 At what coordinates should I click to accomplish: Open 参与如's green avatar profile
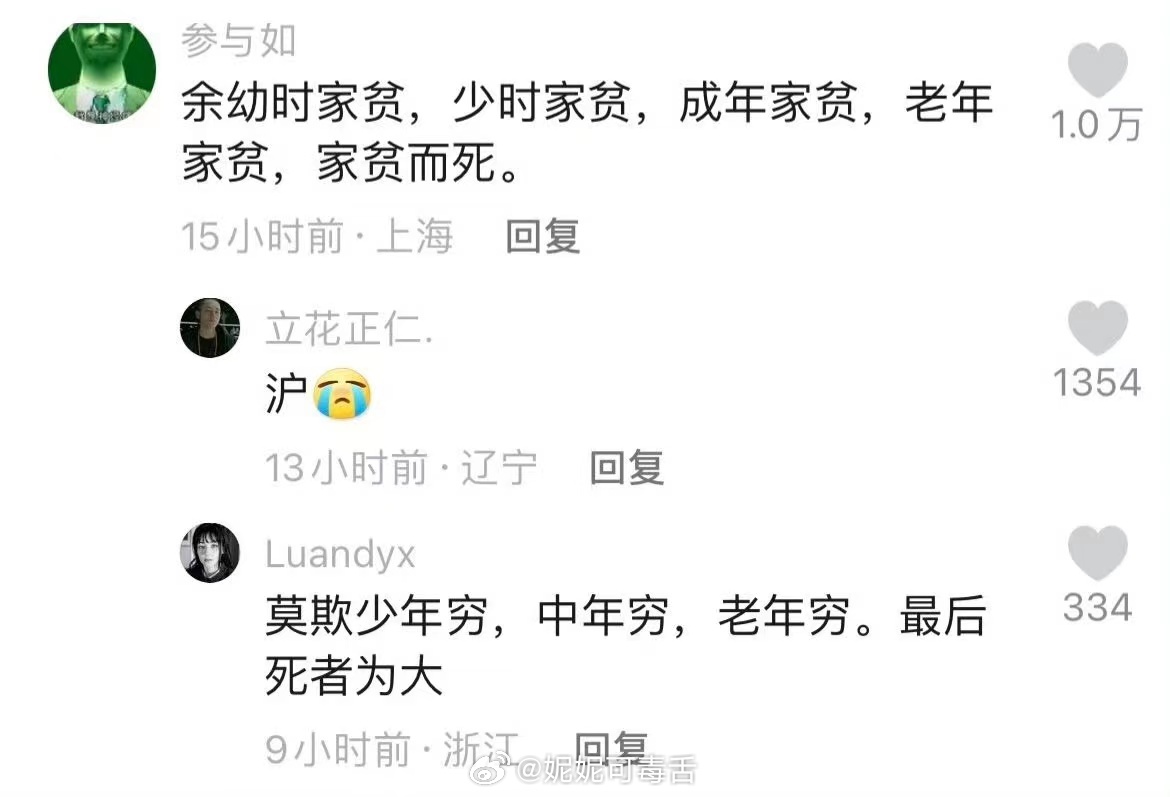click(x=102, y=72)
